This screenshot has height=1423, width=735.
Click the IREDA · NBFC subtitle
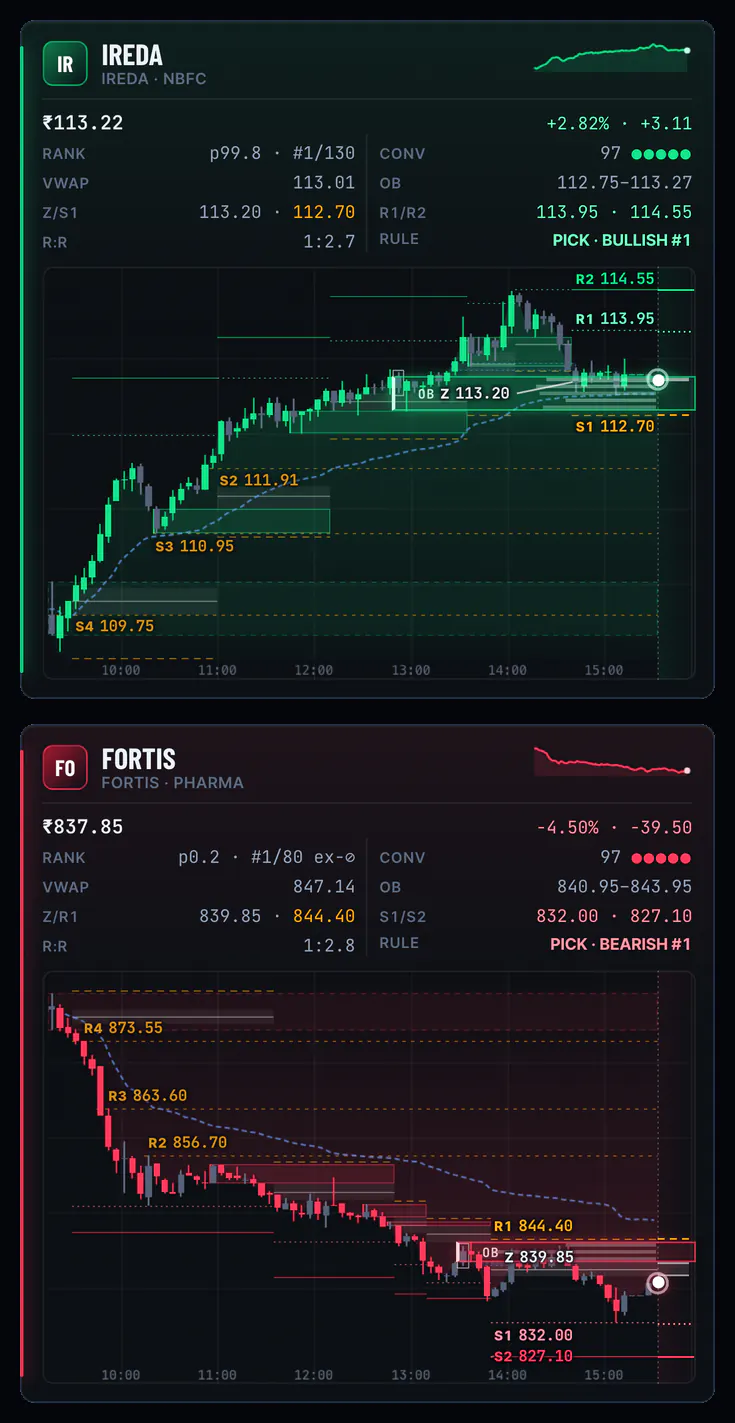point(154,79)
